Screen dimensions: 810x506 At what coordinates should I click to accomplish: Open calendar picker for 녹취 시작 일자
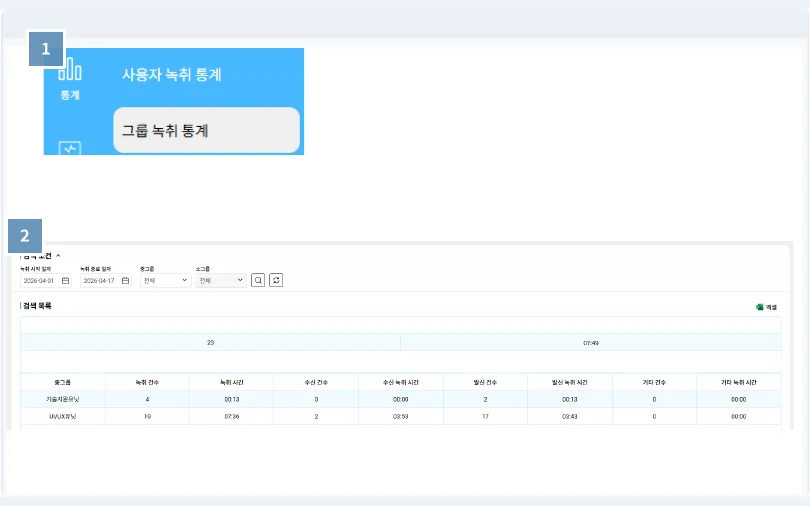[x=66, y=280]
